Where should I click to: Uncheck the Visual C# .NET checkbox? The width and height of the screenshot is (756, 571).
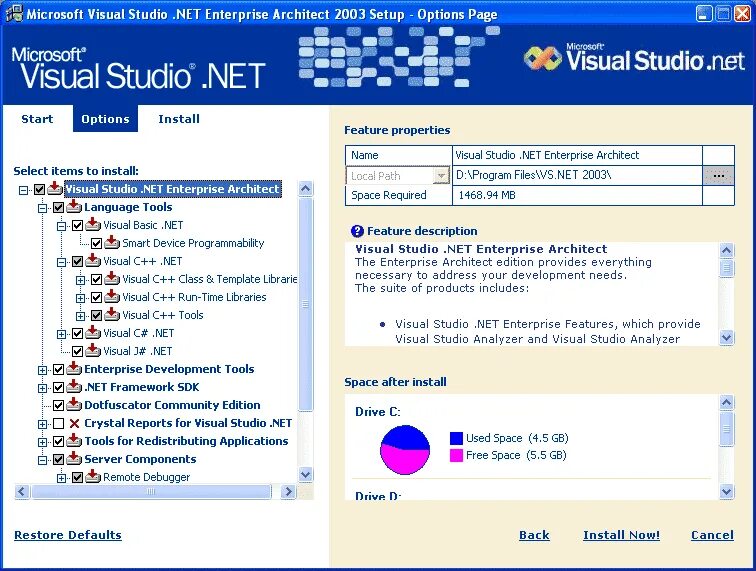click(77, 333)
